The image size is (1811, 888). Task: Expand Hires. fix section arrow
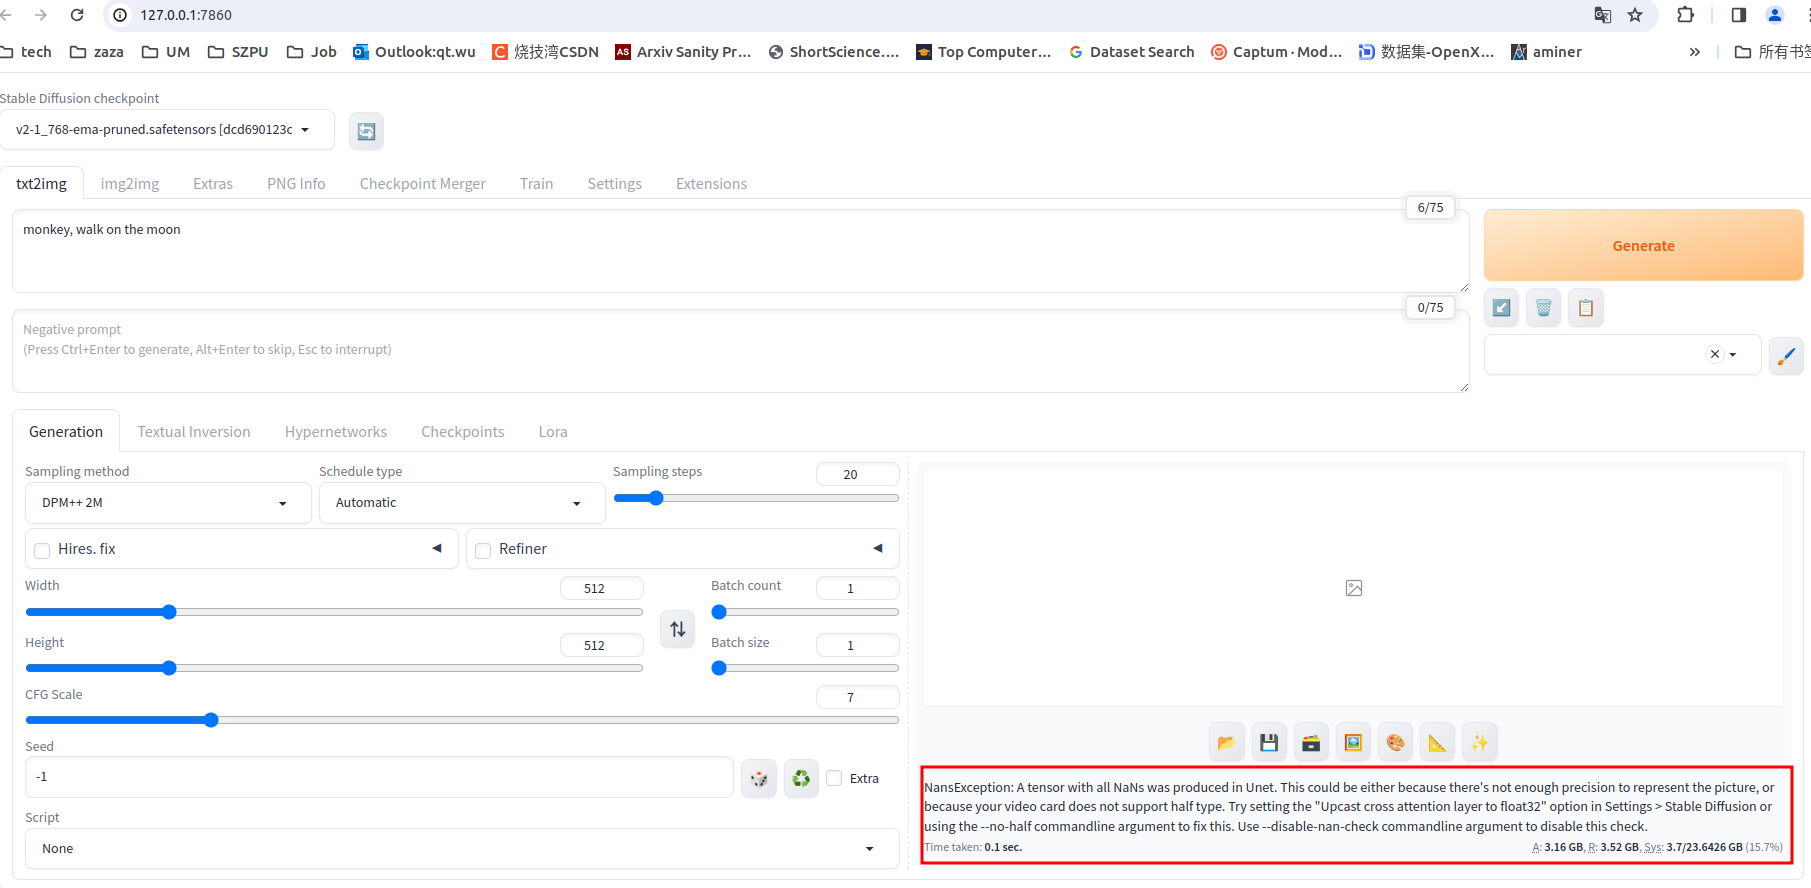tap(437, 548)
